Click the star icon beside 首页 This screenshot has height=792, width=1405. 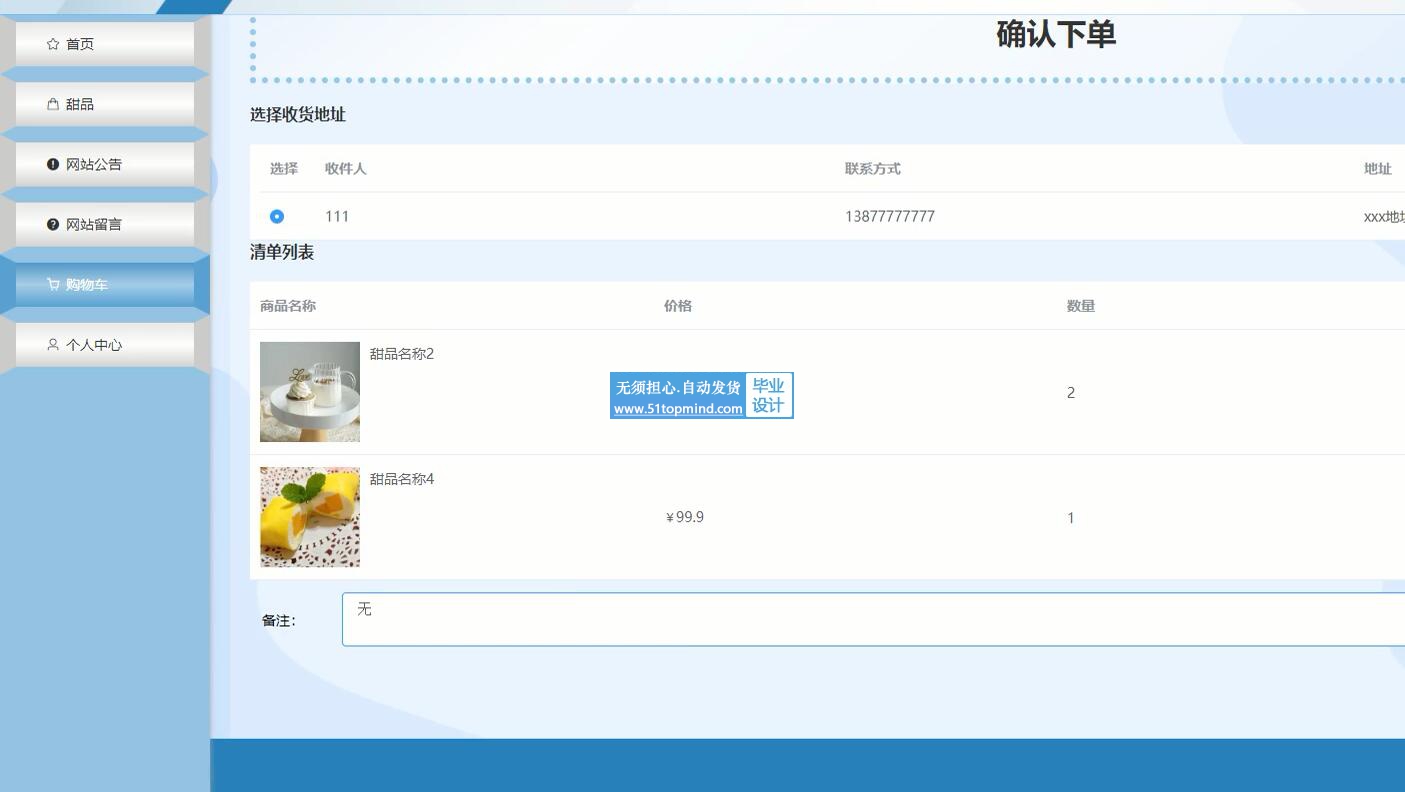pos(53,44)
